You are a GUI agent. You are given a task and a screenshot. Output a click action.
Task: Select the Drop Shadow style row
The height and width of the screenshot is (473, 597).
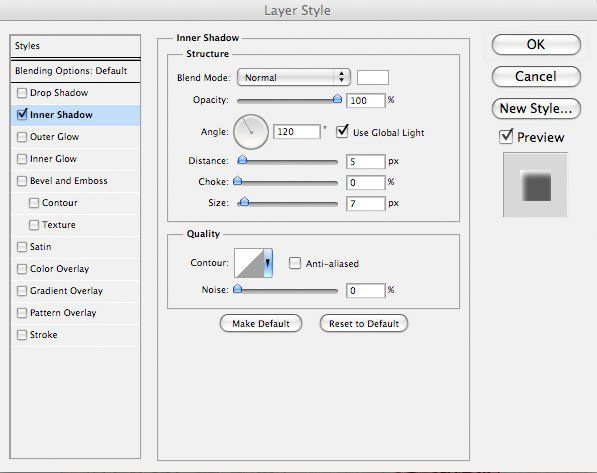pyautogui.click(x=75, y=93)
